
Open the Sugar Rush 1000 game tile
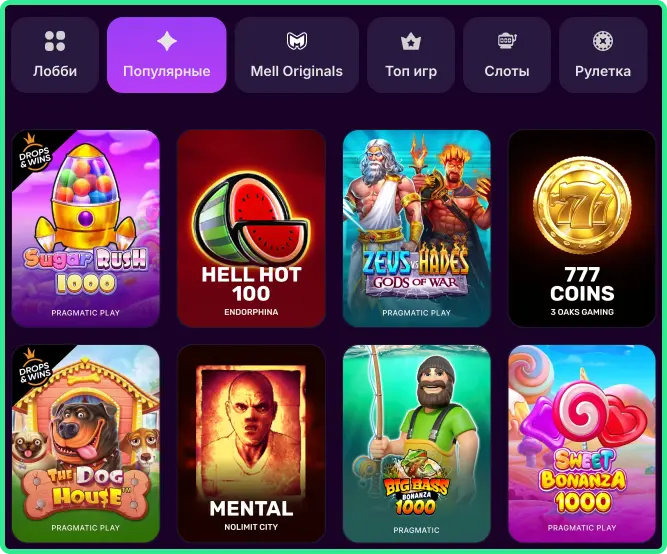pos(86,228)
